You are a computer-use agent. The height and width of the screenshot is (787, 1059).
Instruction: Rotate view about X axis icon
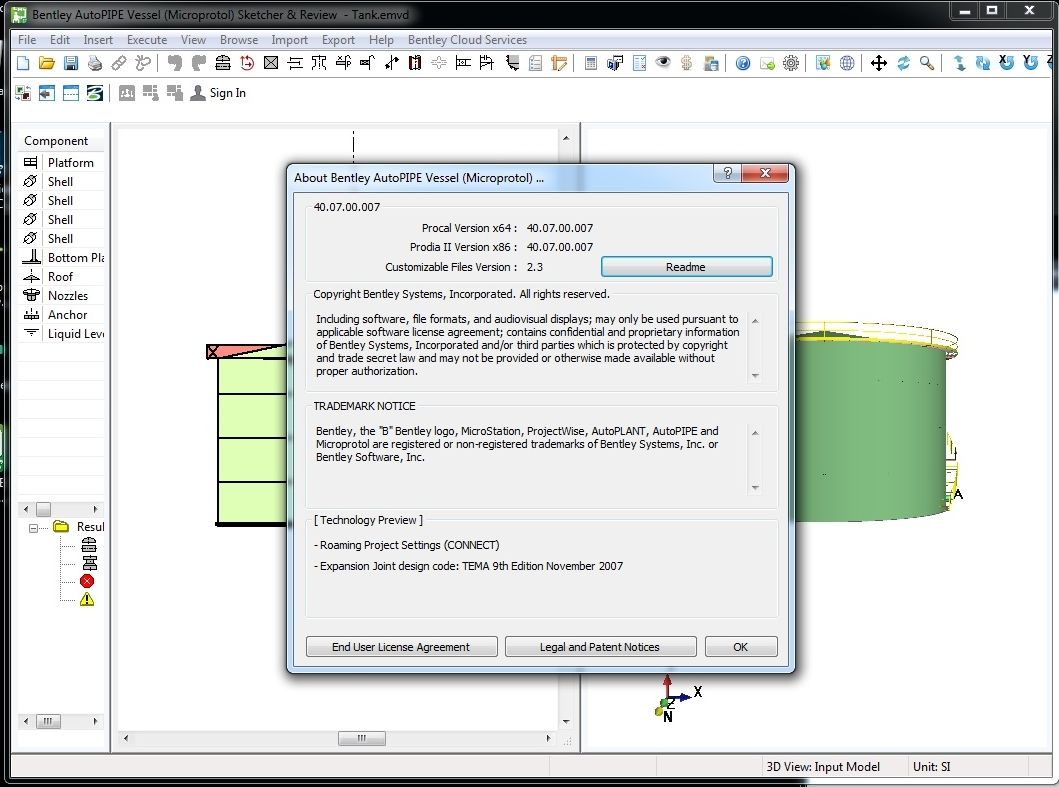click(1006, 63)
